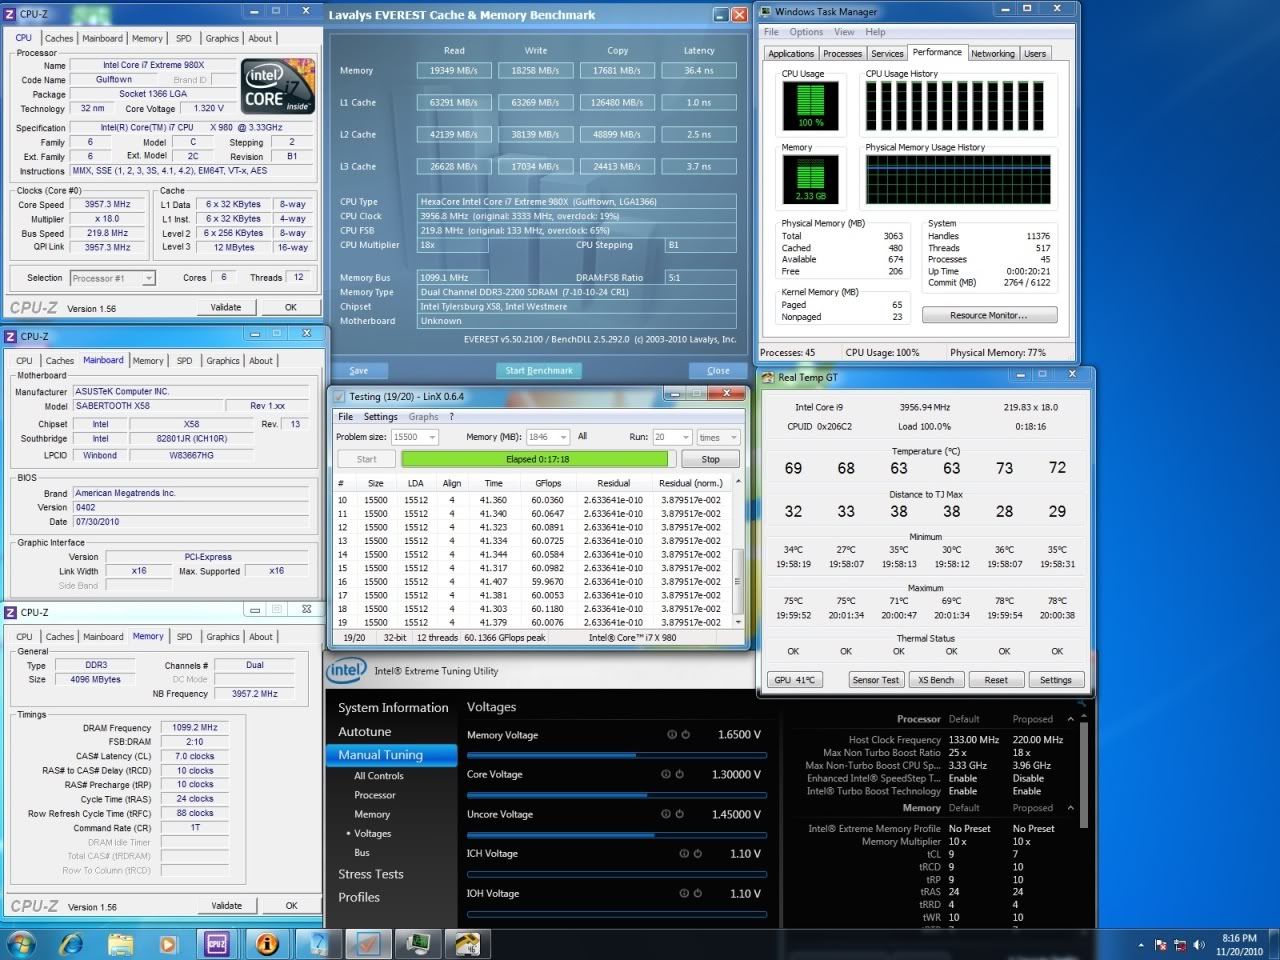This screenshot has height=960, width=1280.
Task: Click the Start Benchmark button in EVEREST
Action: click(539, 370)
